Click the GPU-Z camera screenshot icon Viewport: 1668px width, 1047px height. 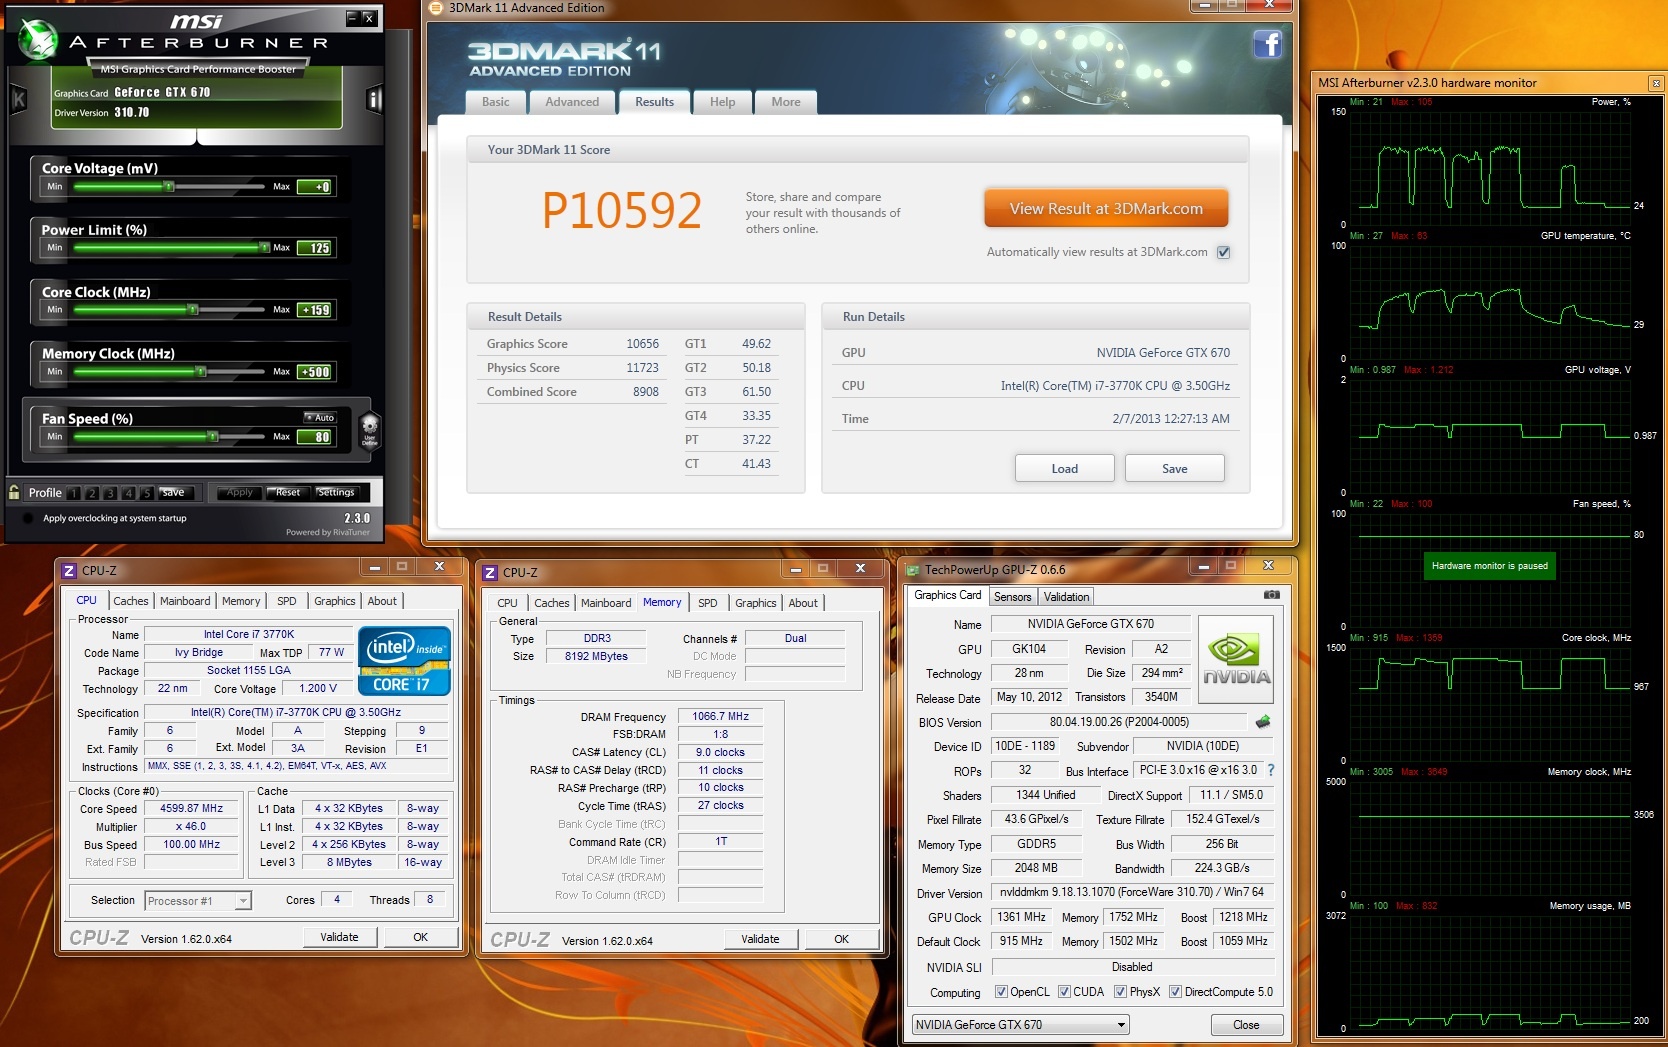(x=1271, y=595)
